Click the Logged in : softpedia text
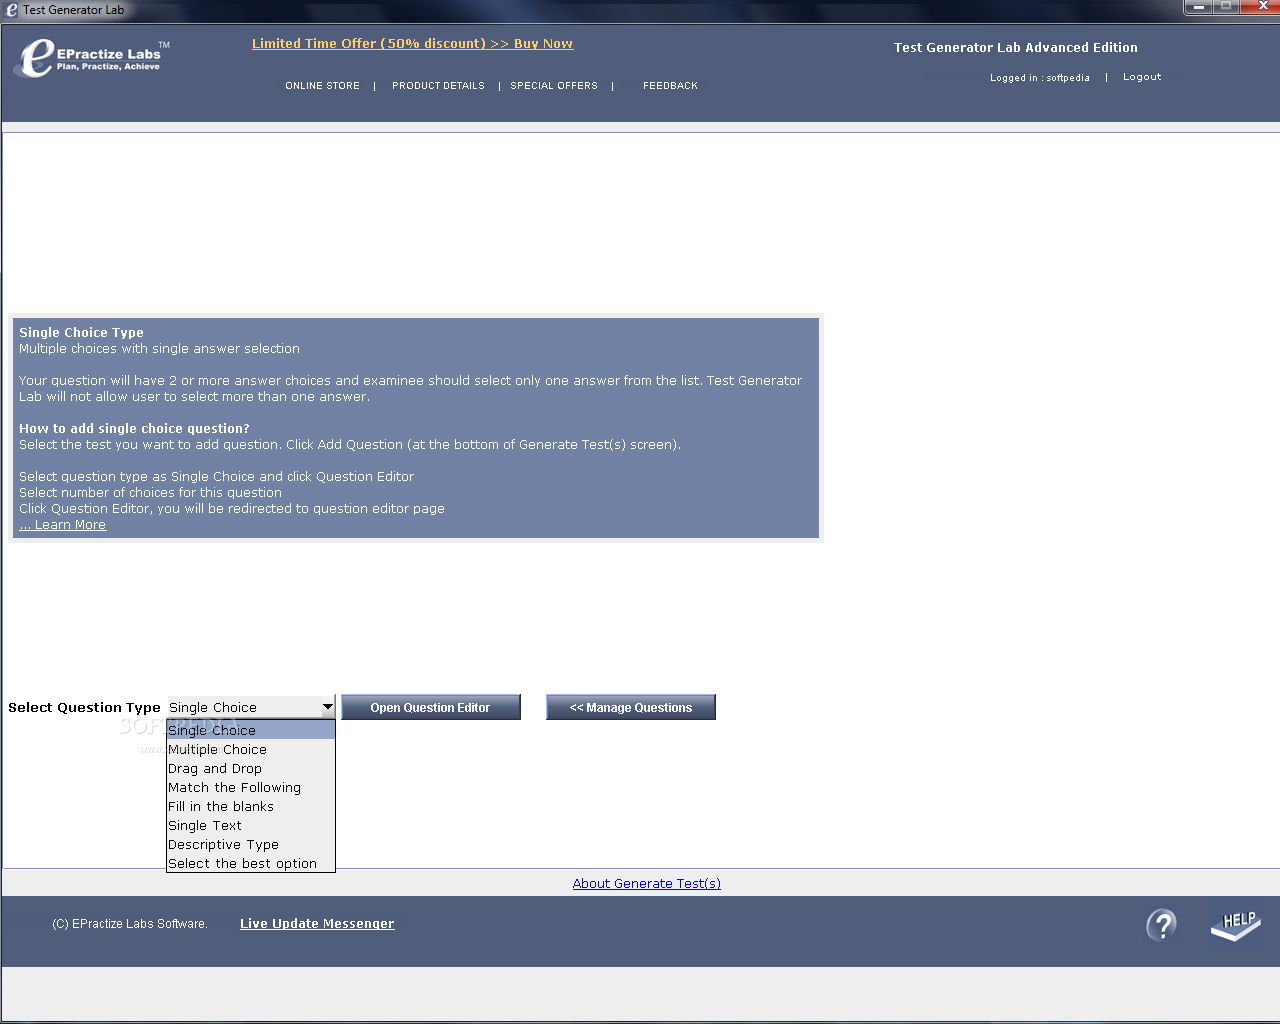1280x1024 pixels. click(1040, 78)
